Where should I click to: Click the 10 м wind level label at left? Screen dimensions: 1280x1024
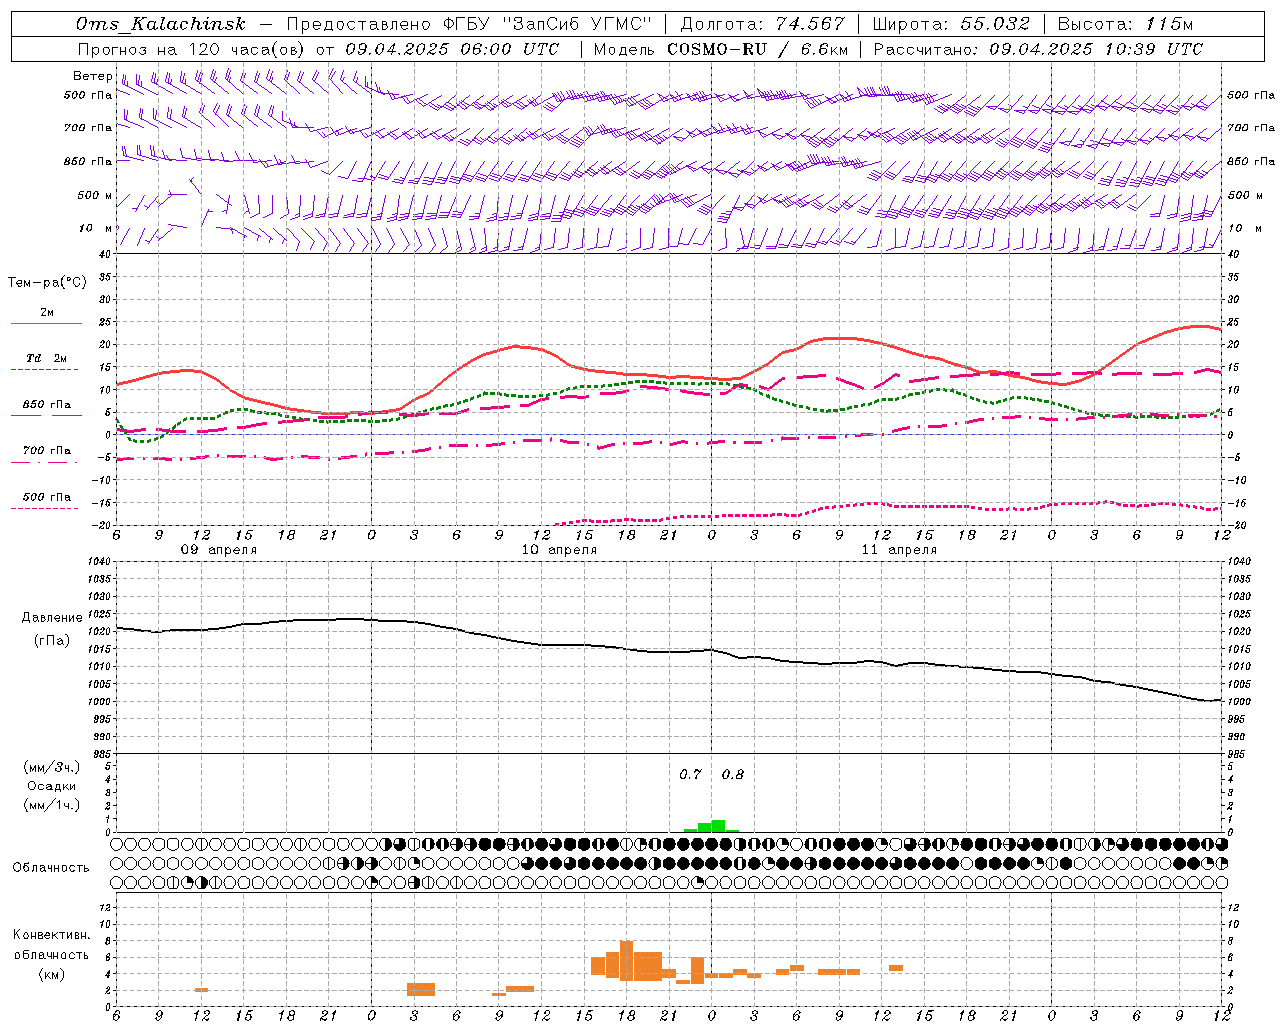(x=96, y=228)
